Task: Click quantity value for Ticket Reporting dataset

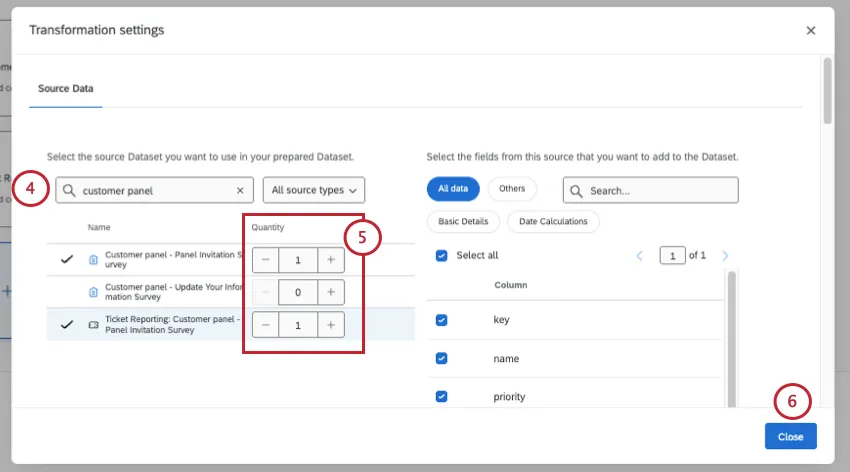Action: (x=298, y=325)
